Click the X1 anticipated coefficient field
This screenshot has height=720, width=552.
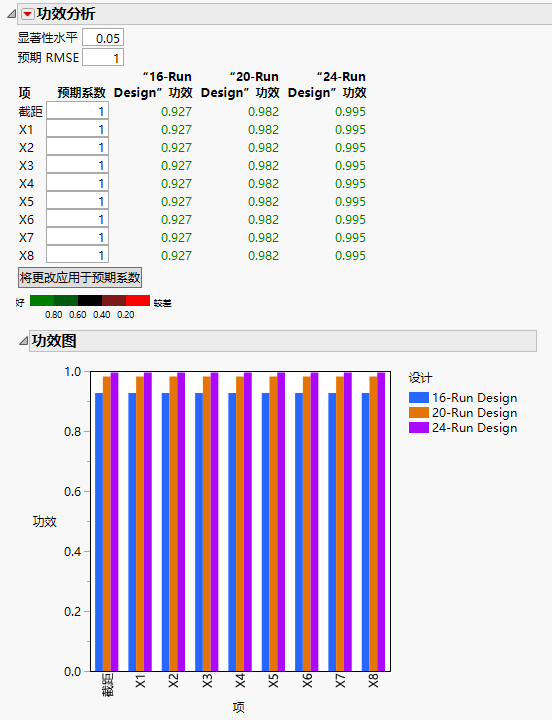[x=78, y=129]
